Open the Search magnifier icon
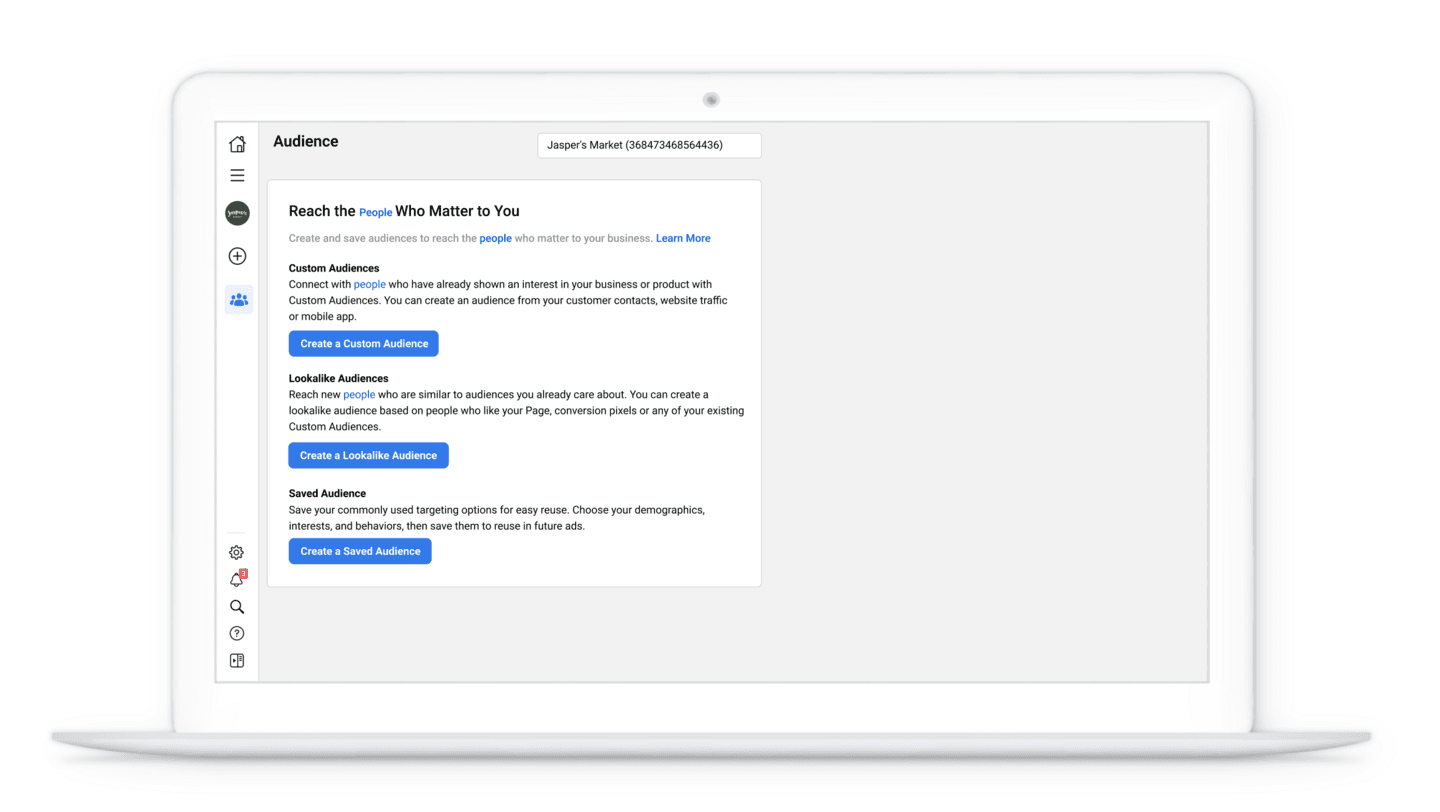The width and height of the screenshot is (1440, 812). 236,606
